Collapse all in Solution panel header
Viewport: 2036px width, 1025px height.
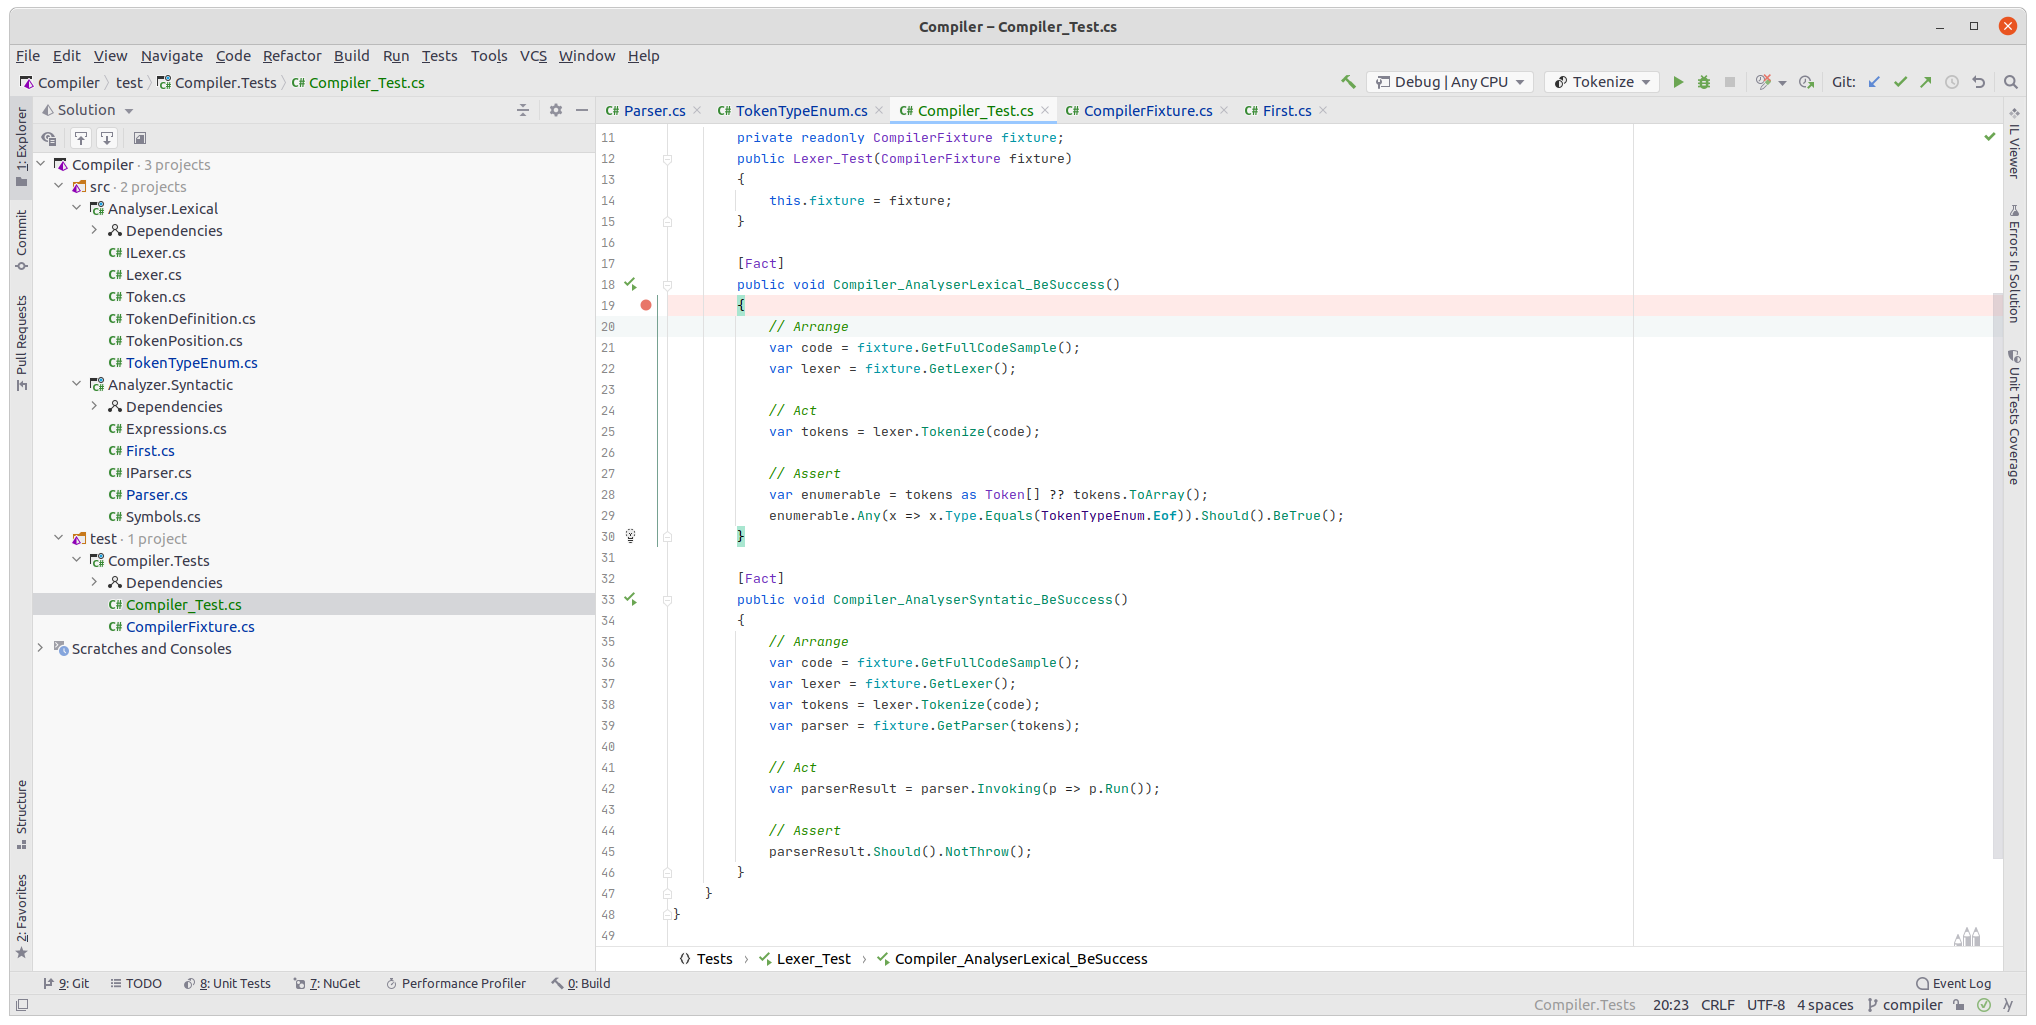523,110
